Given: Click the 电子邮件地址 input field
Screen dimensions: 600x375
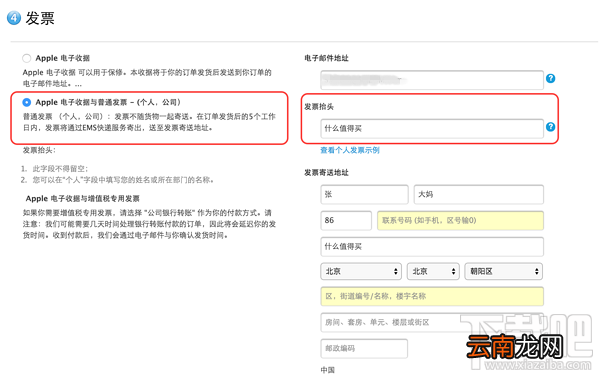Looking at the screenshot, I should tap(432, 80).
